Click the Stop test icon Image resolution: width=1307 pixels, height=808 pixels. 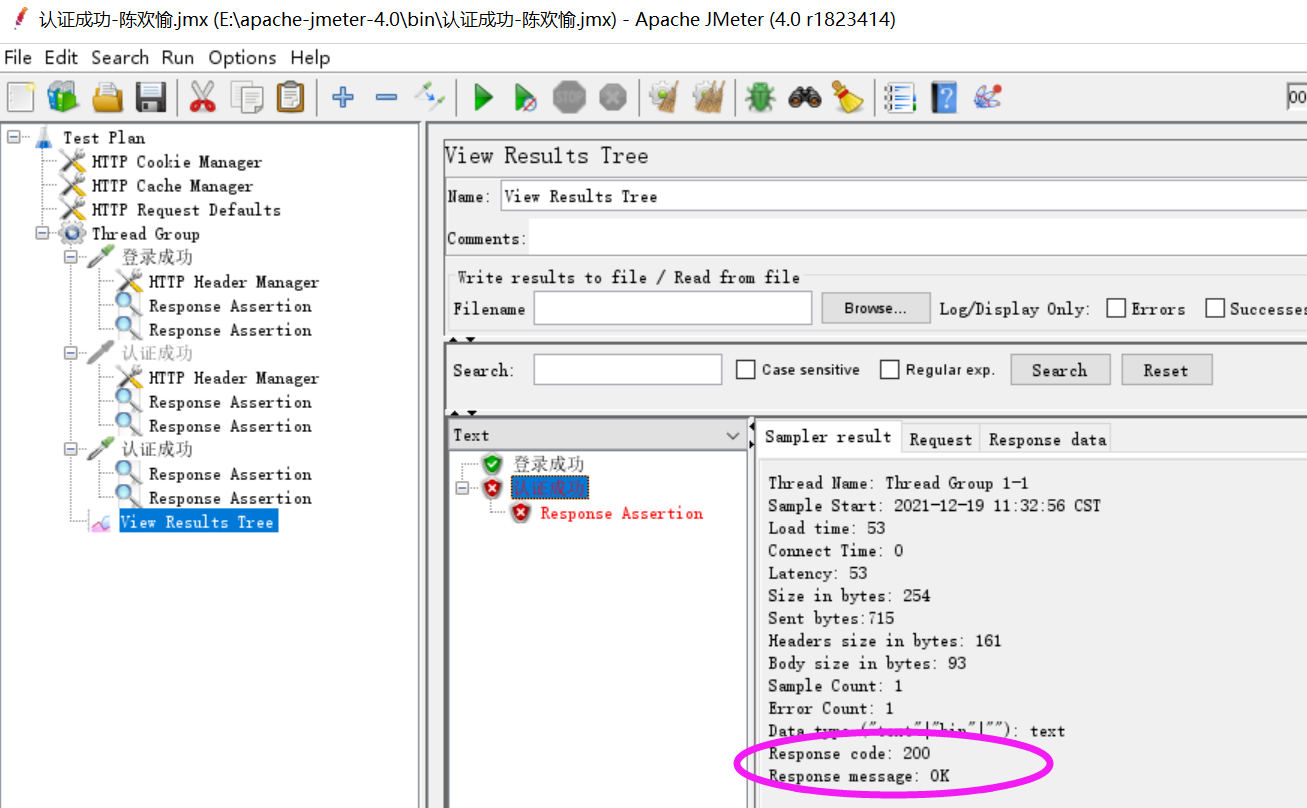[569, 97]
